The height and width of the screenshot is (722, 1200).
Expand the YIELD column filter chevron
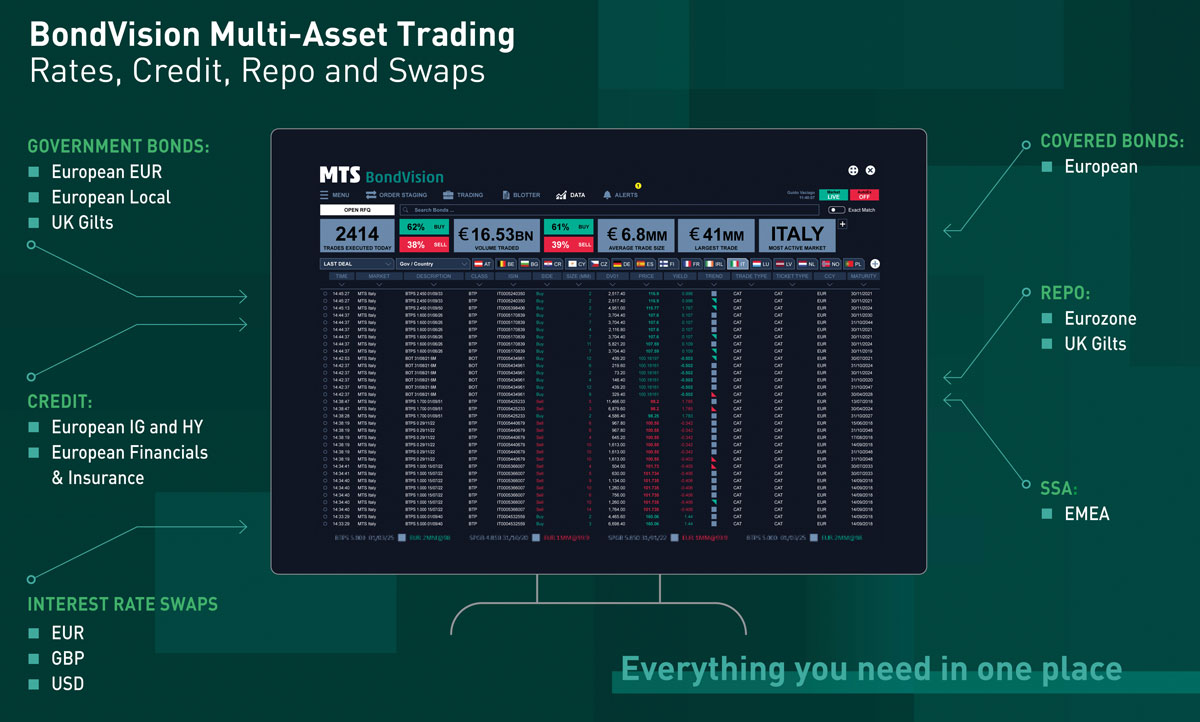tap(680, 285)
